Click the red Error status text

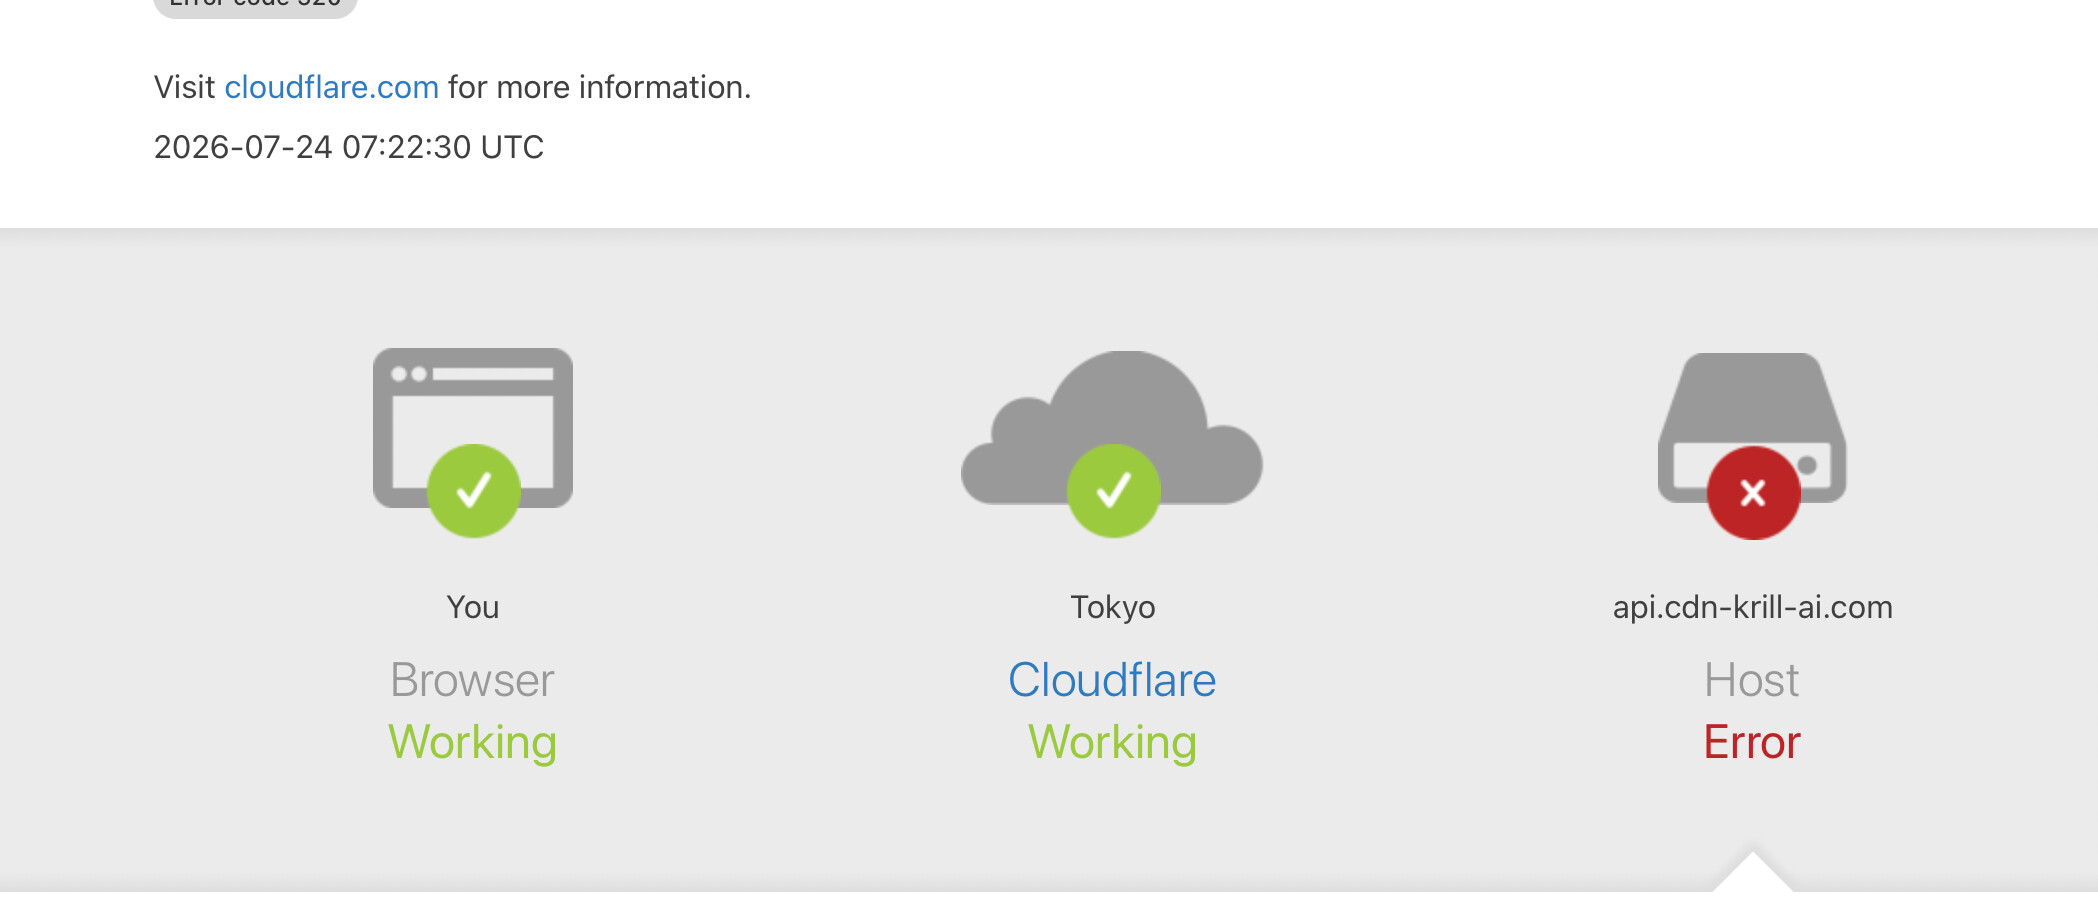pos(1752,743)
